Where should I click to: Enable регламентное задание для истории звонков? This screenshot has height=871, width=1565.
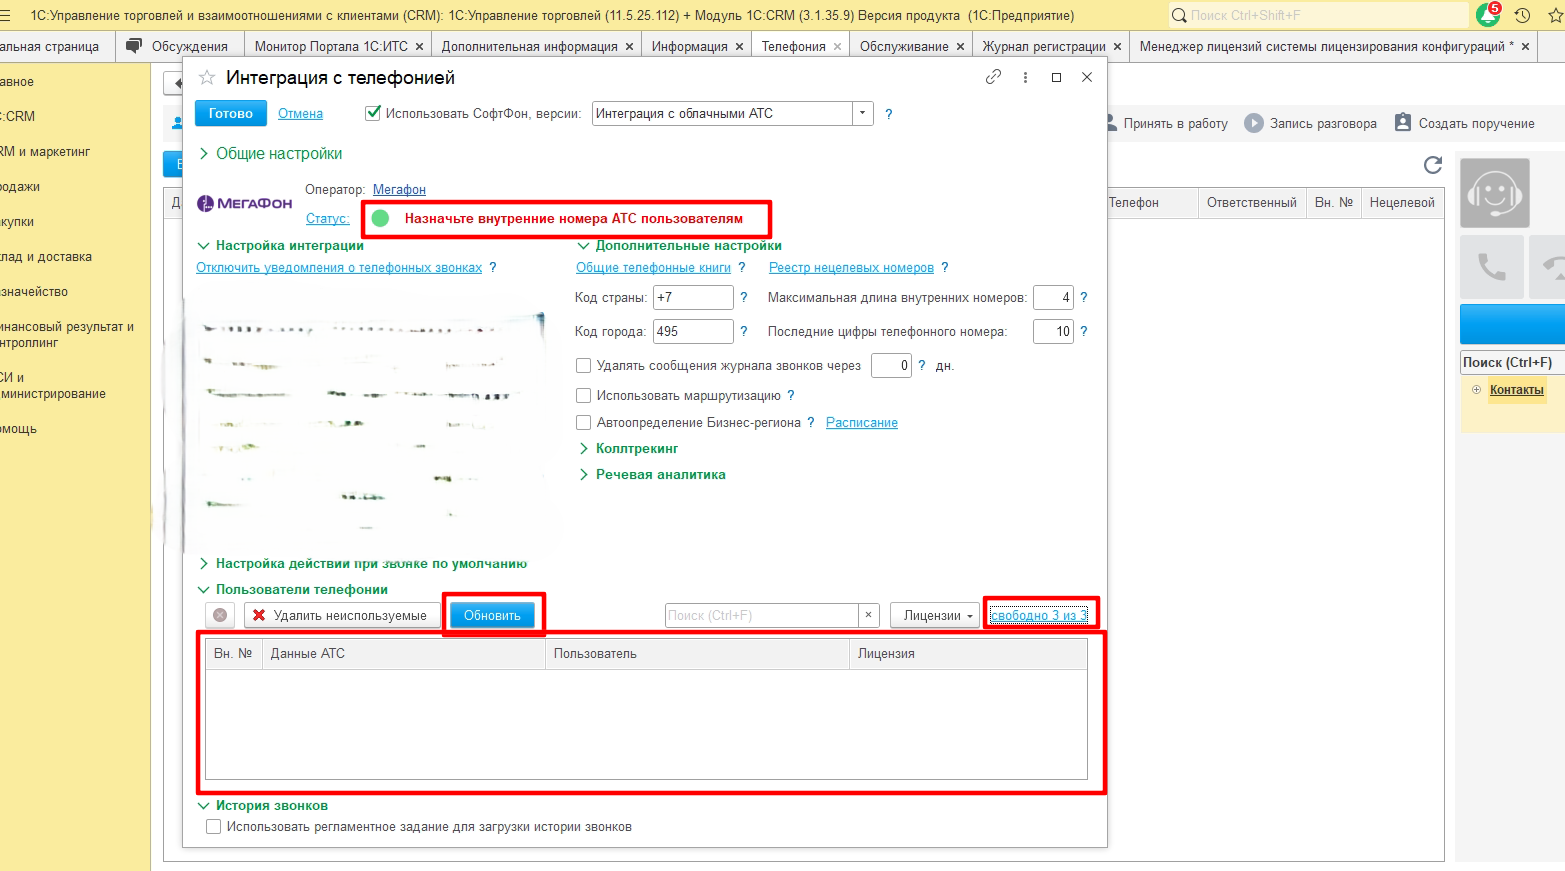point(213,827)
